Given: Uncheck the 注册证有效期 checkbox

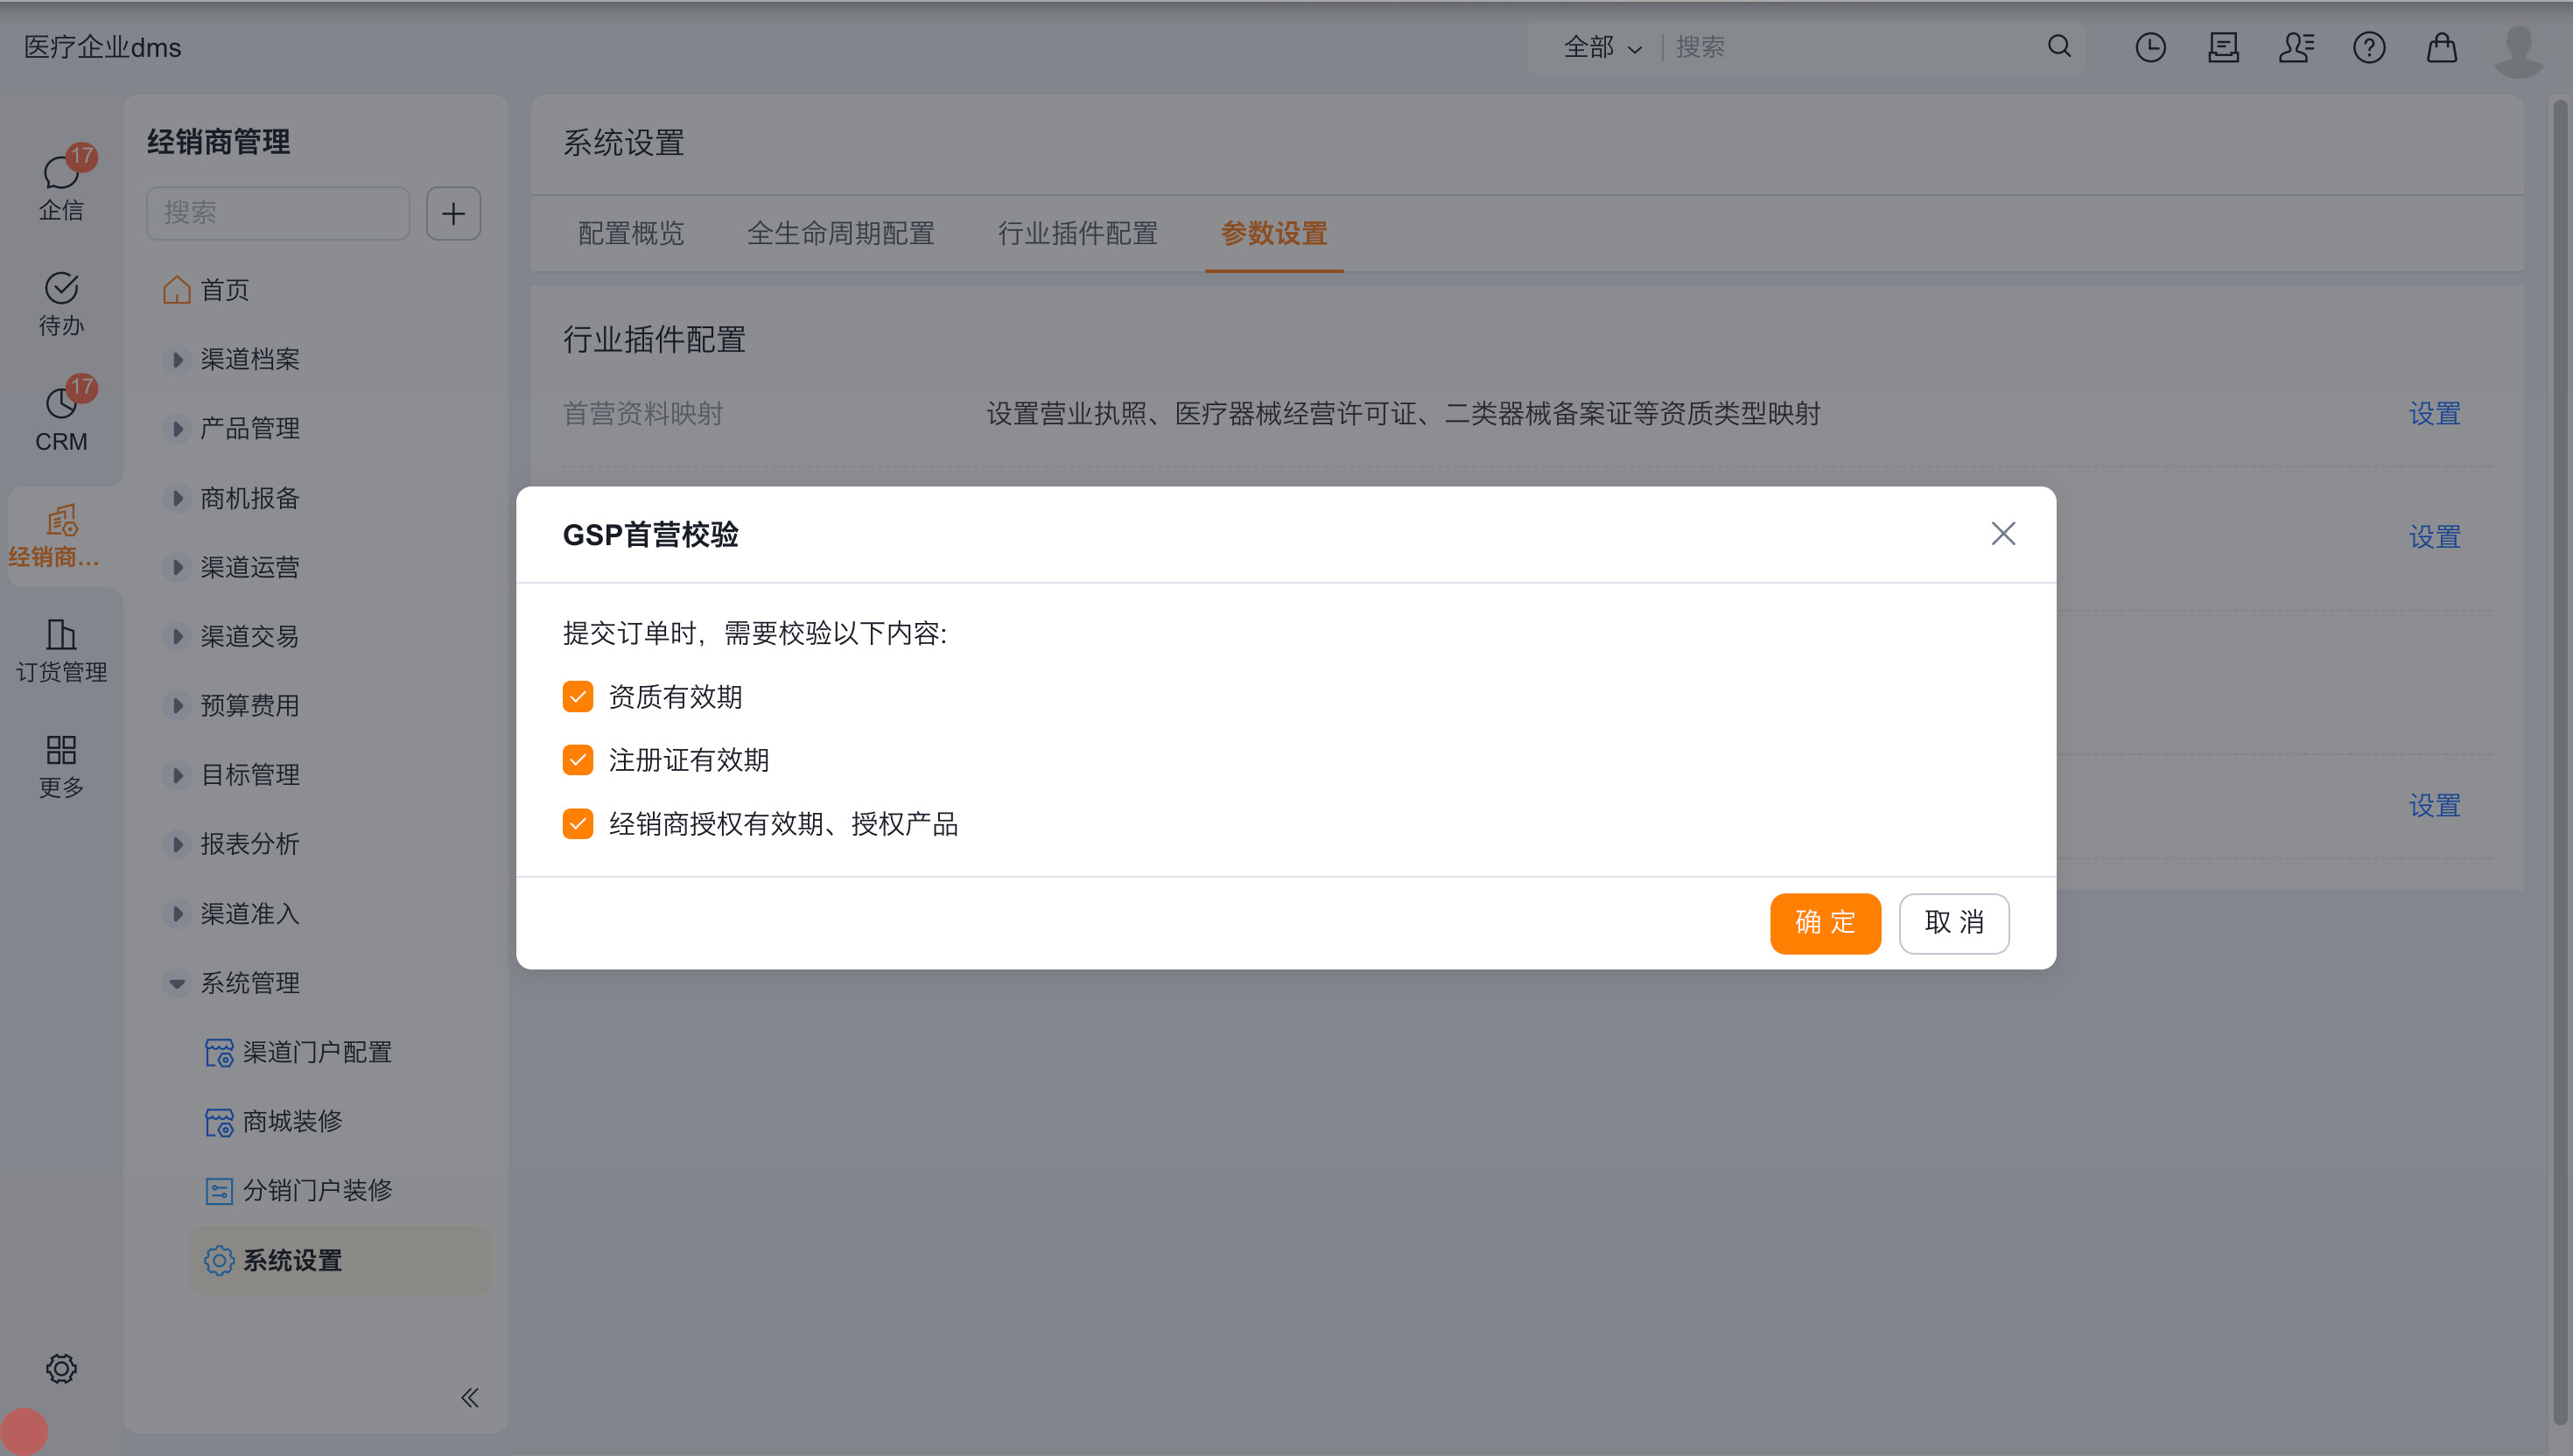Looking at the screenshot, I should 577,760.
